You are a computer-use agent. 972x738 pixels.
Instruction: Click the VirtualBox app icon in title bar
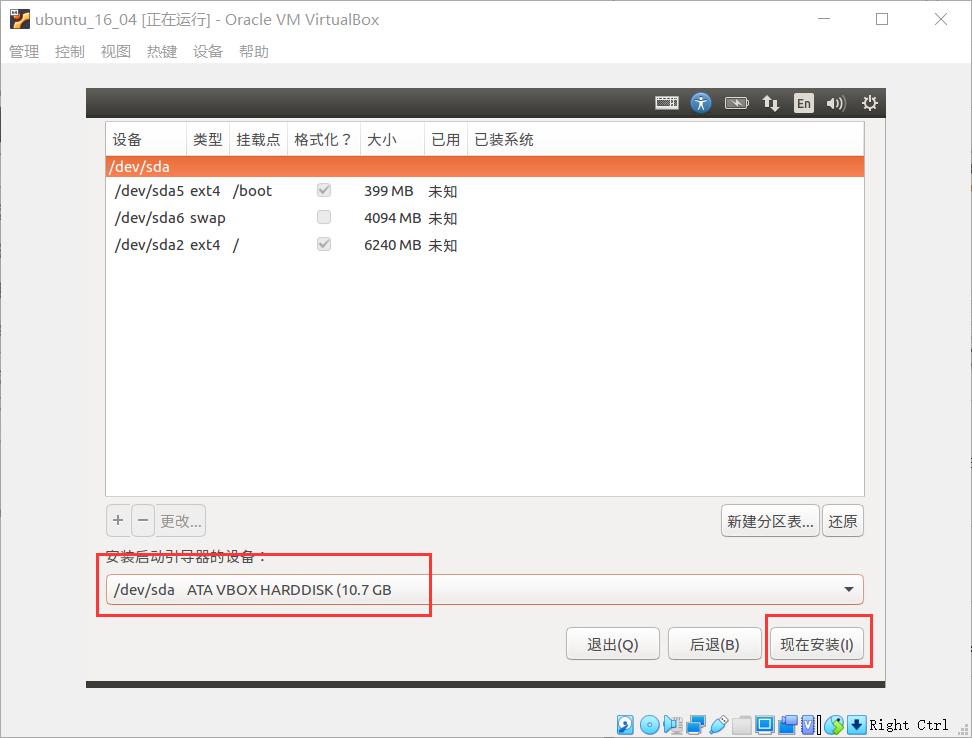20,19
